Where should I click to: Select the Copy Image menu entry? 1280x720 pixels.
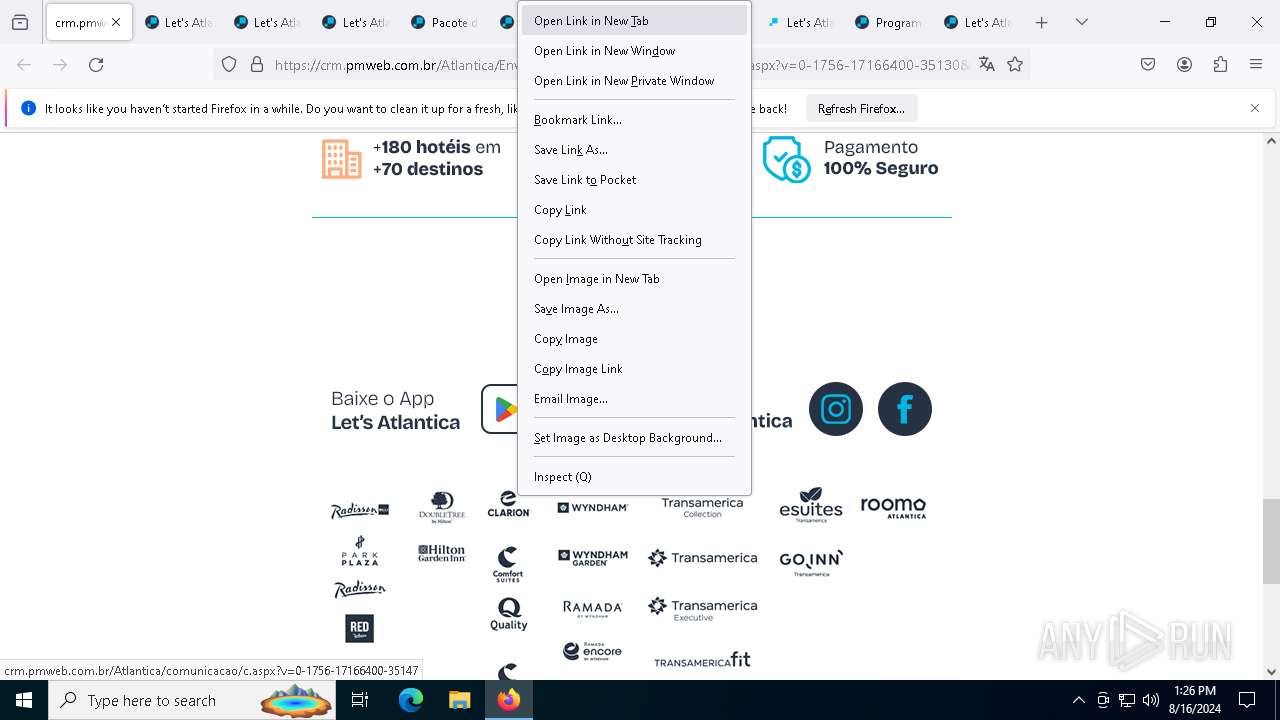tap(634, 339)
